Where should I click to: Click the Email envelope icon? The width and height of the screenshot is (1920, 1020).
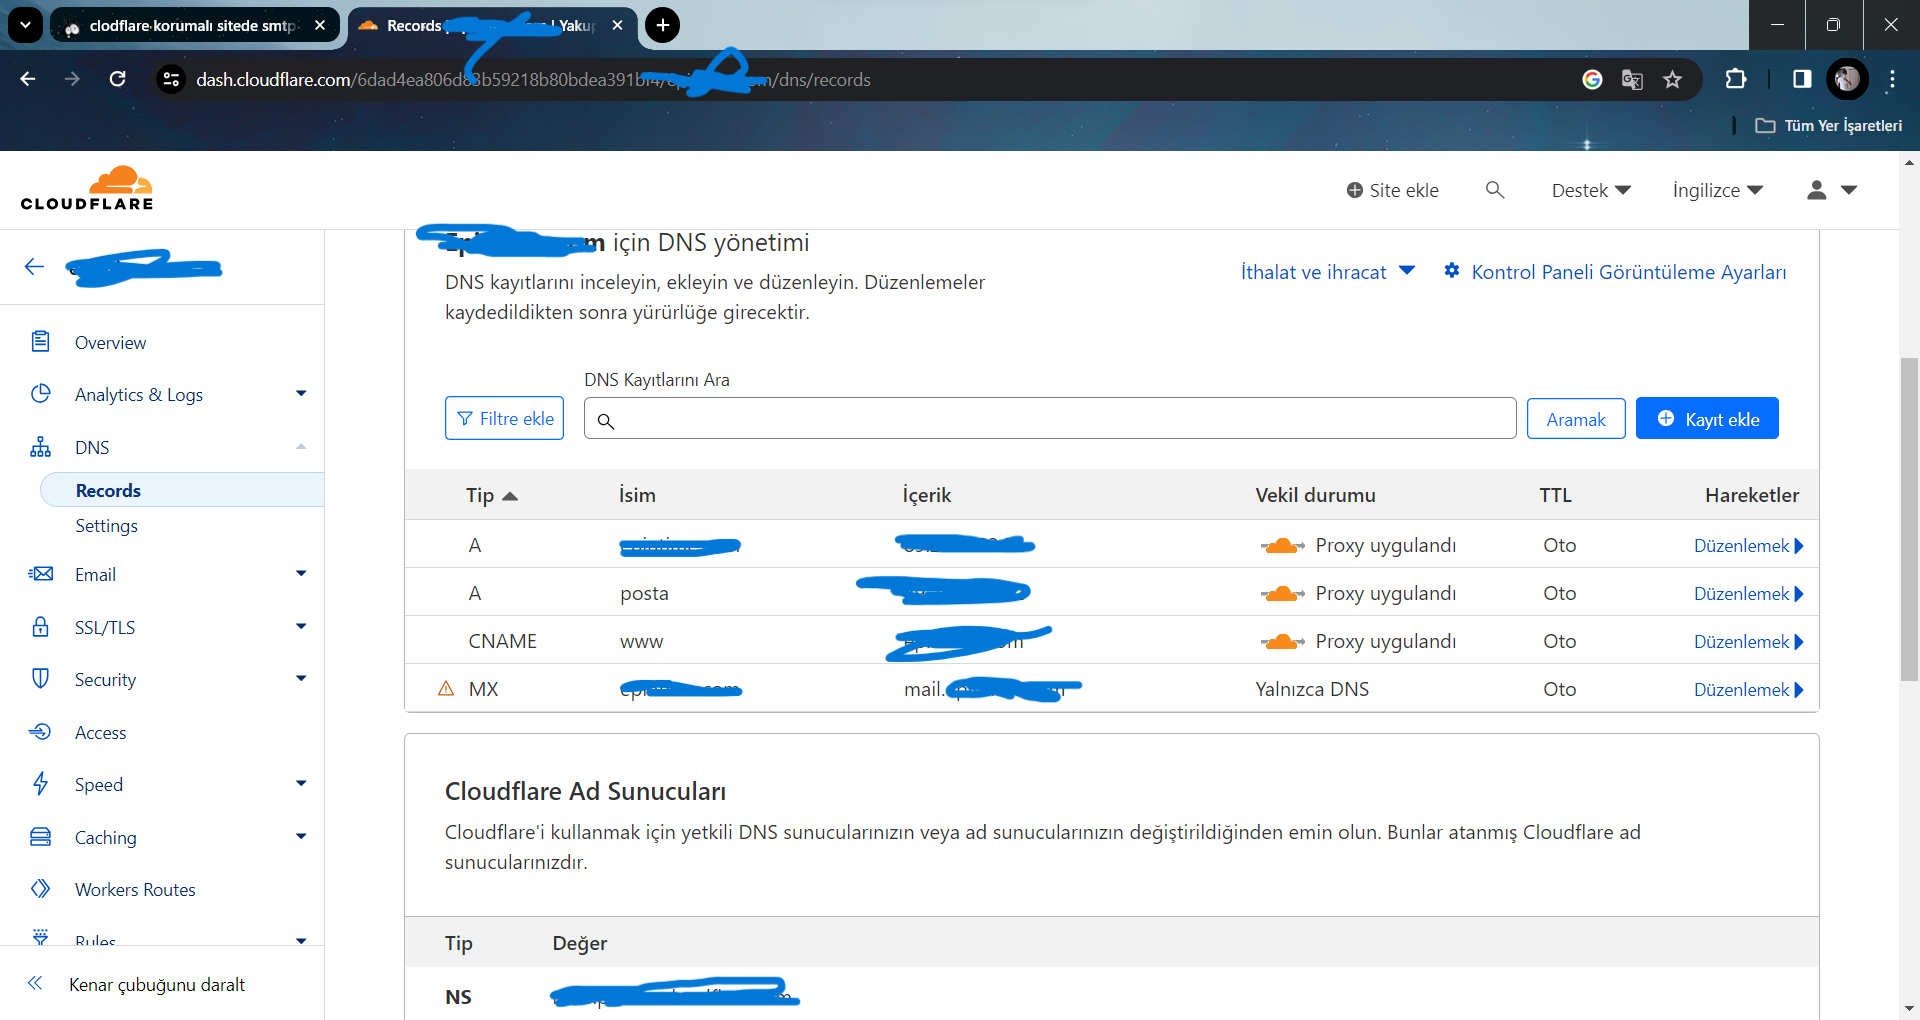(x=40, y=574)
